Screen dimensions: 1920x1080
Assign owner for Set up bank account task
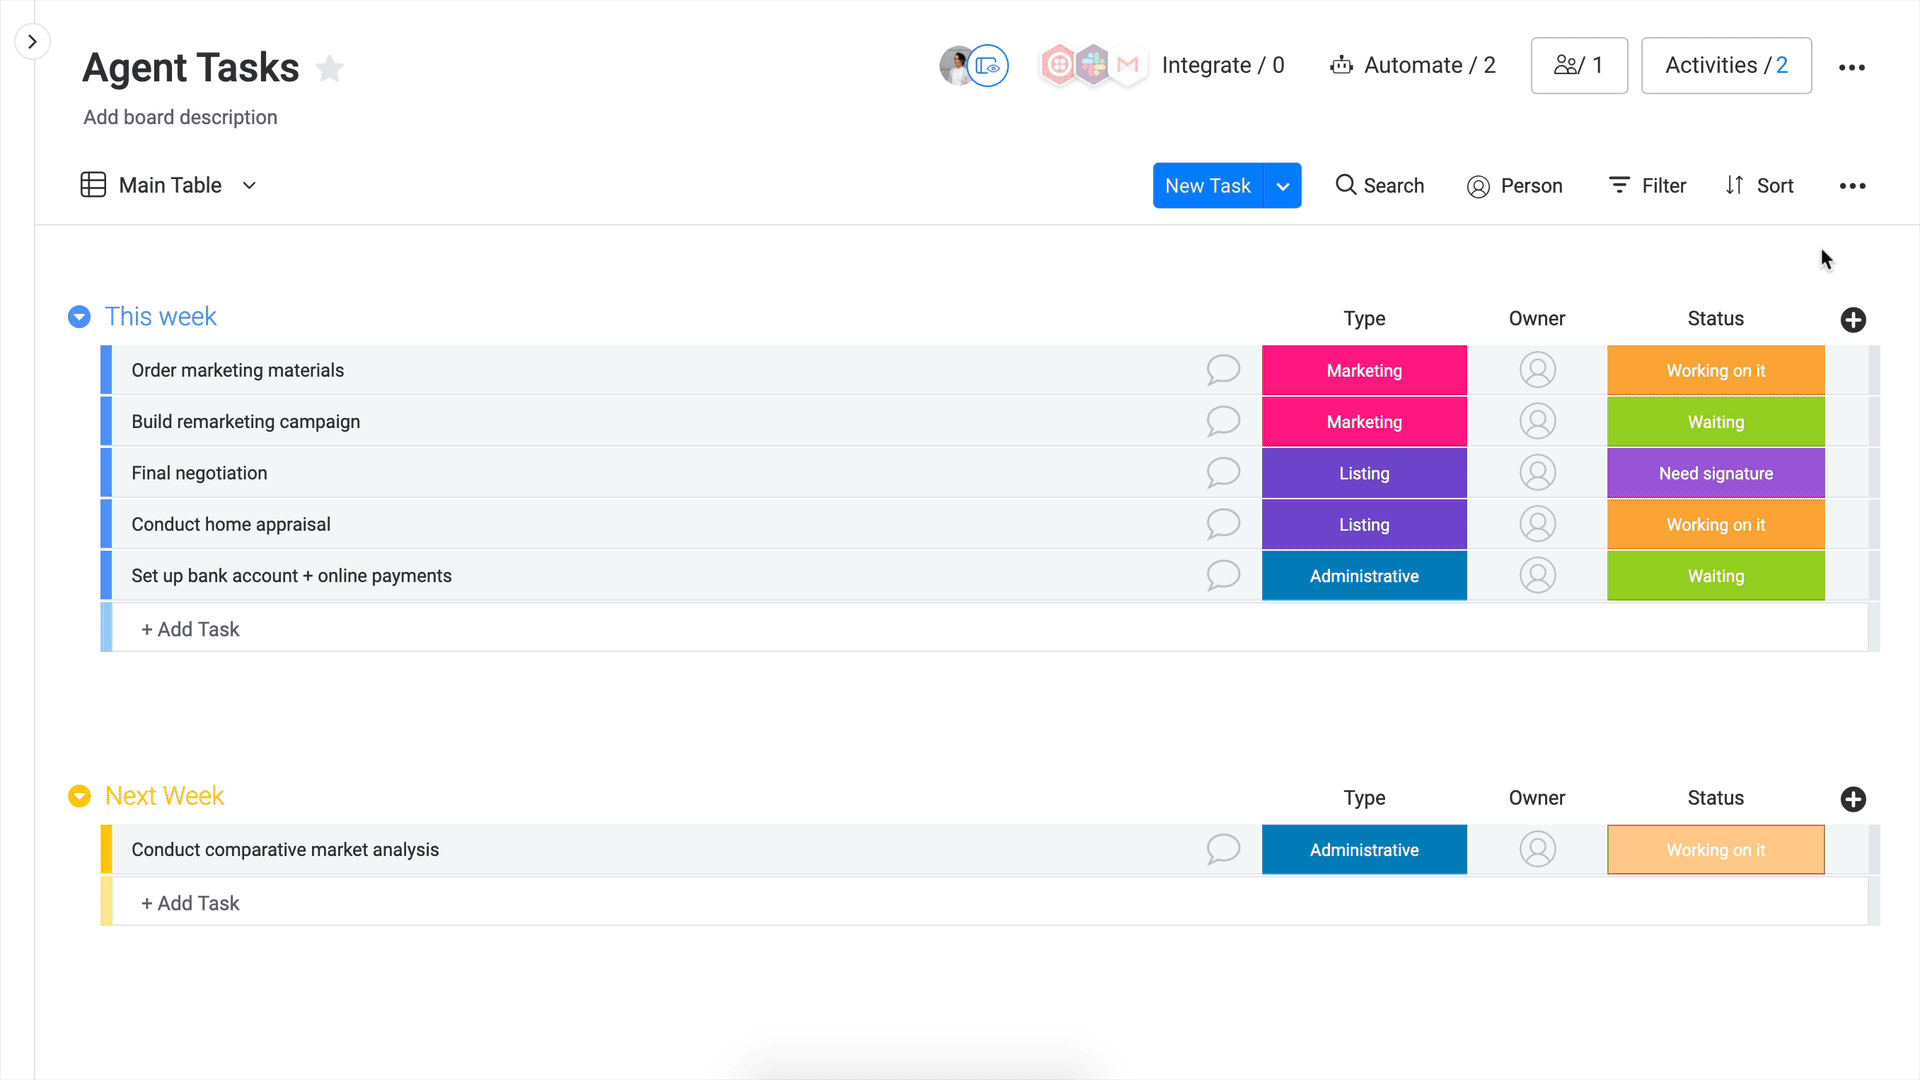tap(1537, 576)
